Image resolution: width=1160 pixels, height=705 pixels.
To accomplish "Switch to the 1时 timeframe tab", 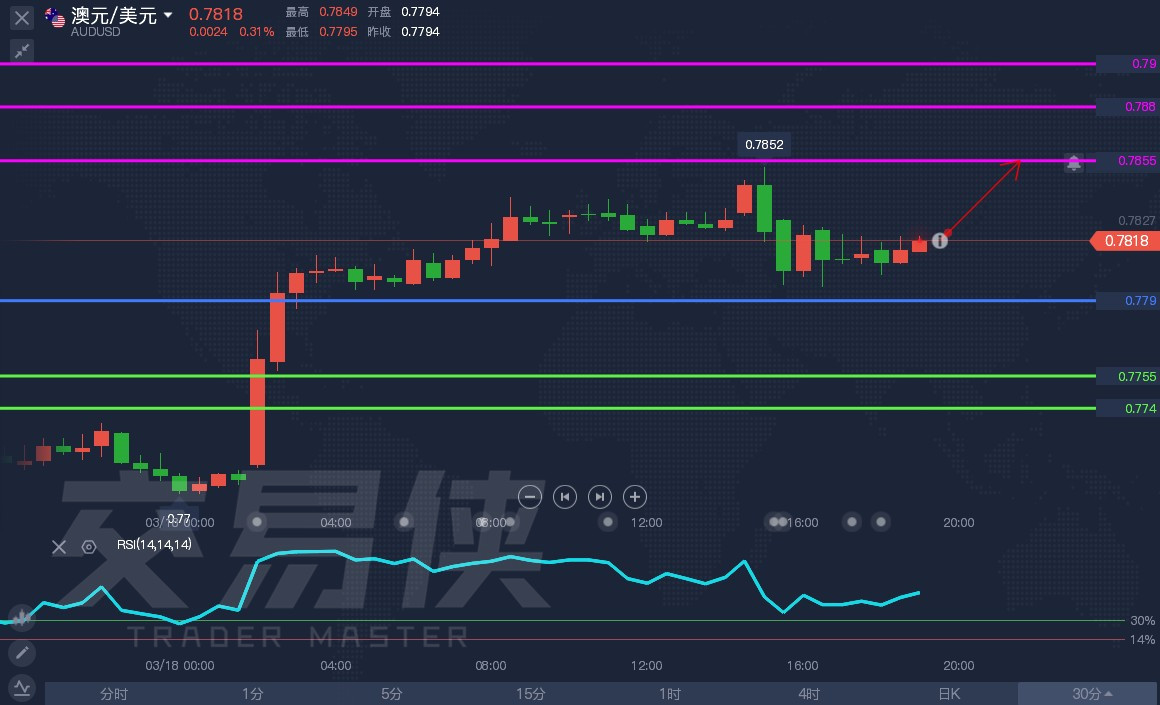I will [x=670, y=694].
